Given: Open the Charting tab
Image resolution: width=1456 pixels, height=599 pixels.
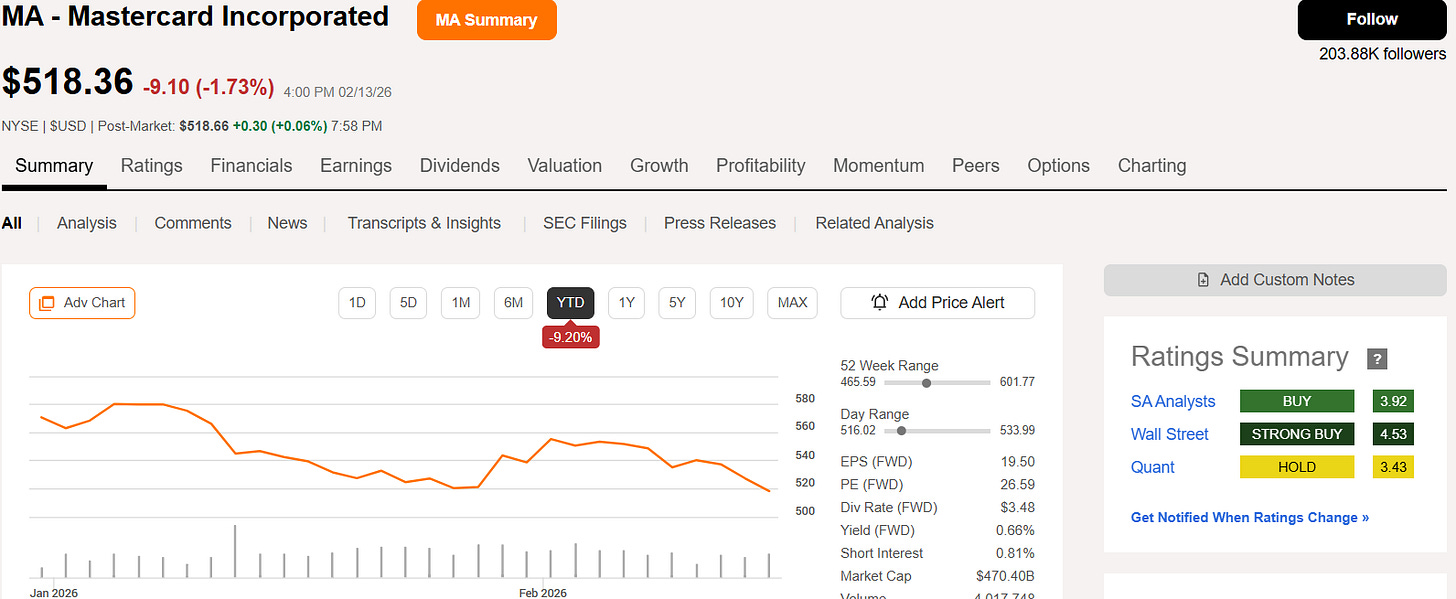Looking at the screenshot, I should click(x=1152, y=166).
